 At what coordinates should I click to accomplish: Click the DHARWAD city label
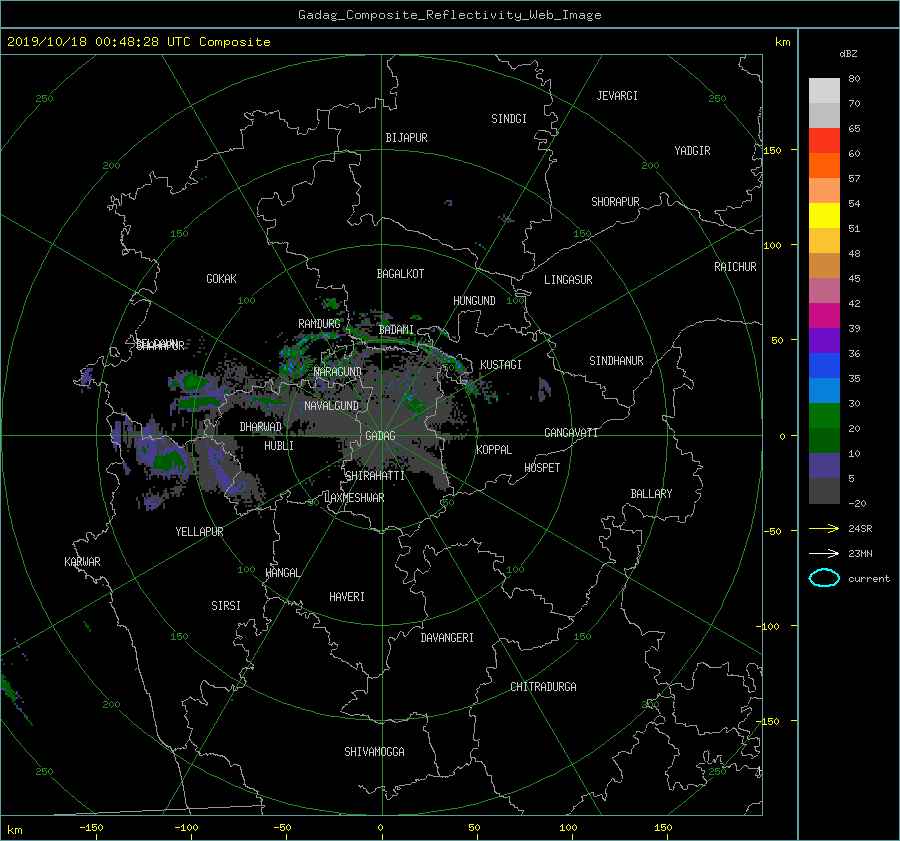point(261,427)
